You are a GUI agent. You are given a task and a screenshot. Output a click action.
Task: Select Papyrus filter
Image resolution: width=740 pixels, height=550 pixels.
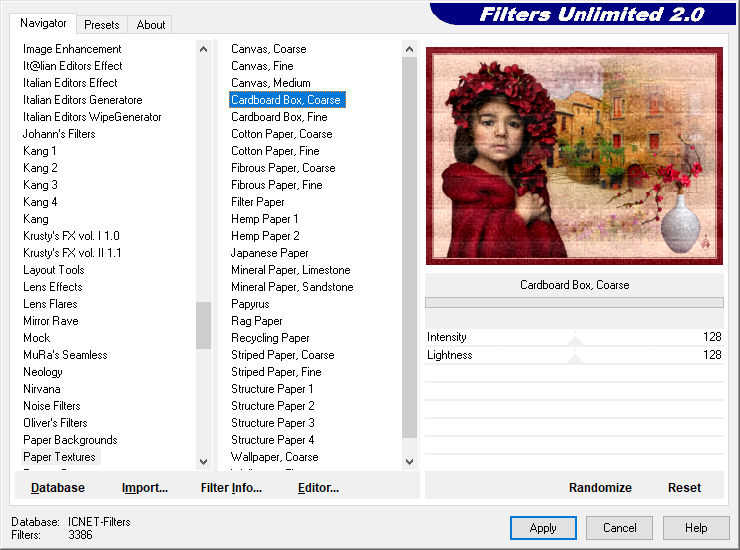(x=250, y=304)
